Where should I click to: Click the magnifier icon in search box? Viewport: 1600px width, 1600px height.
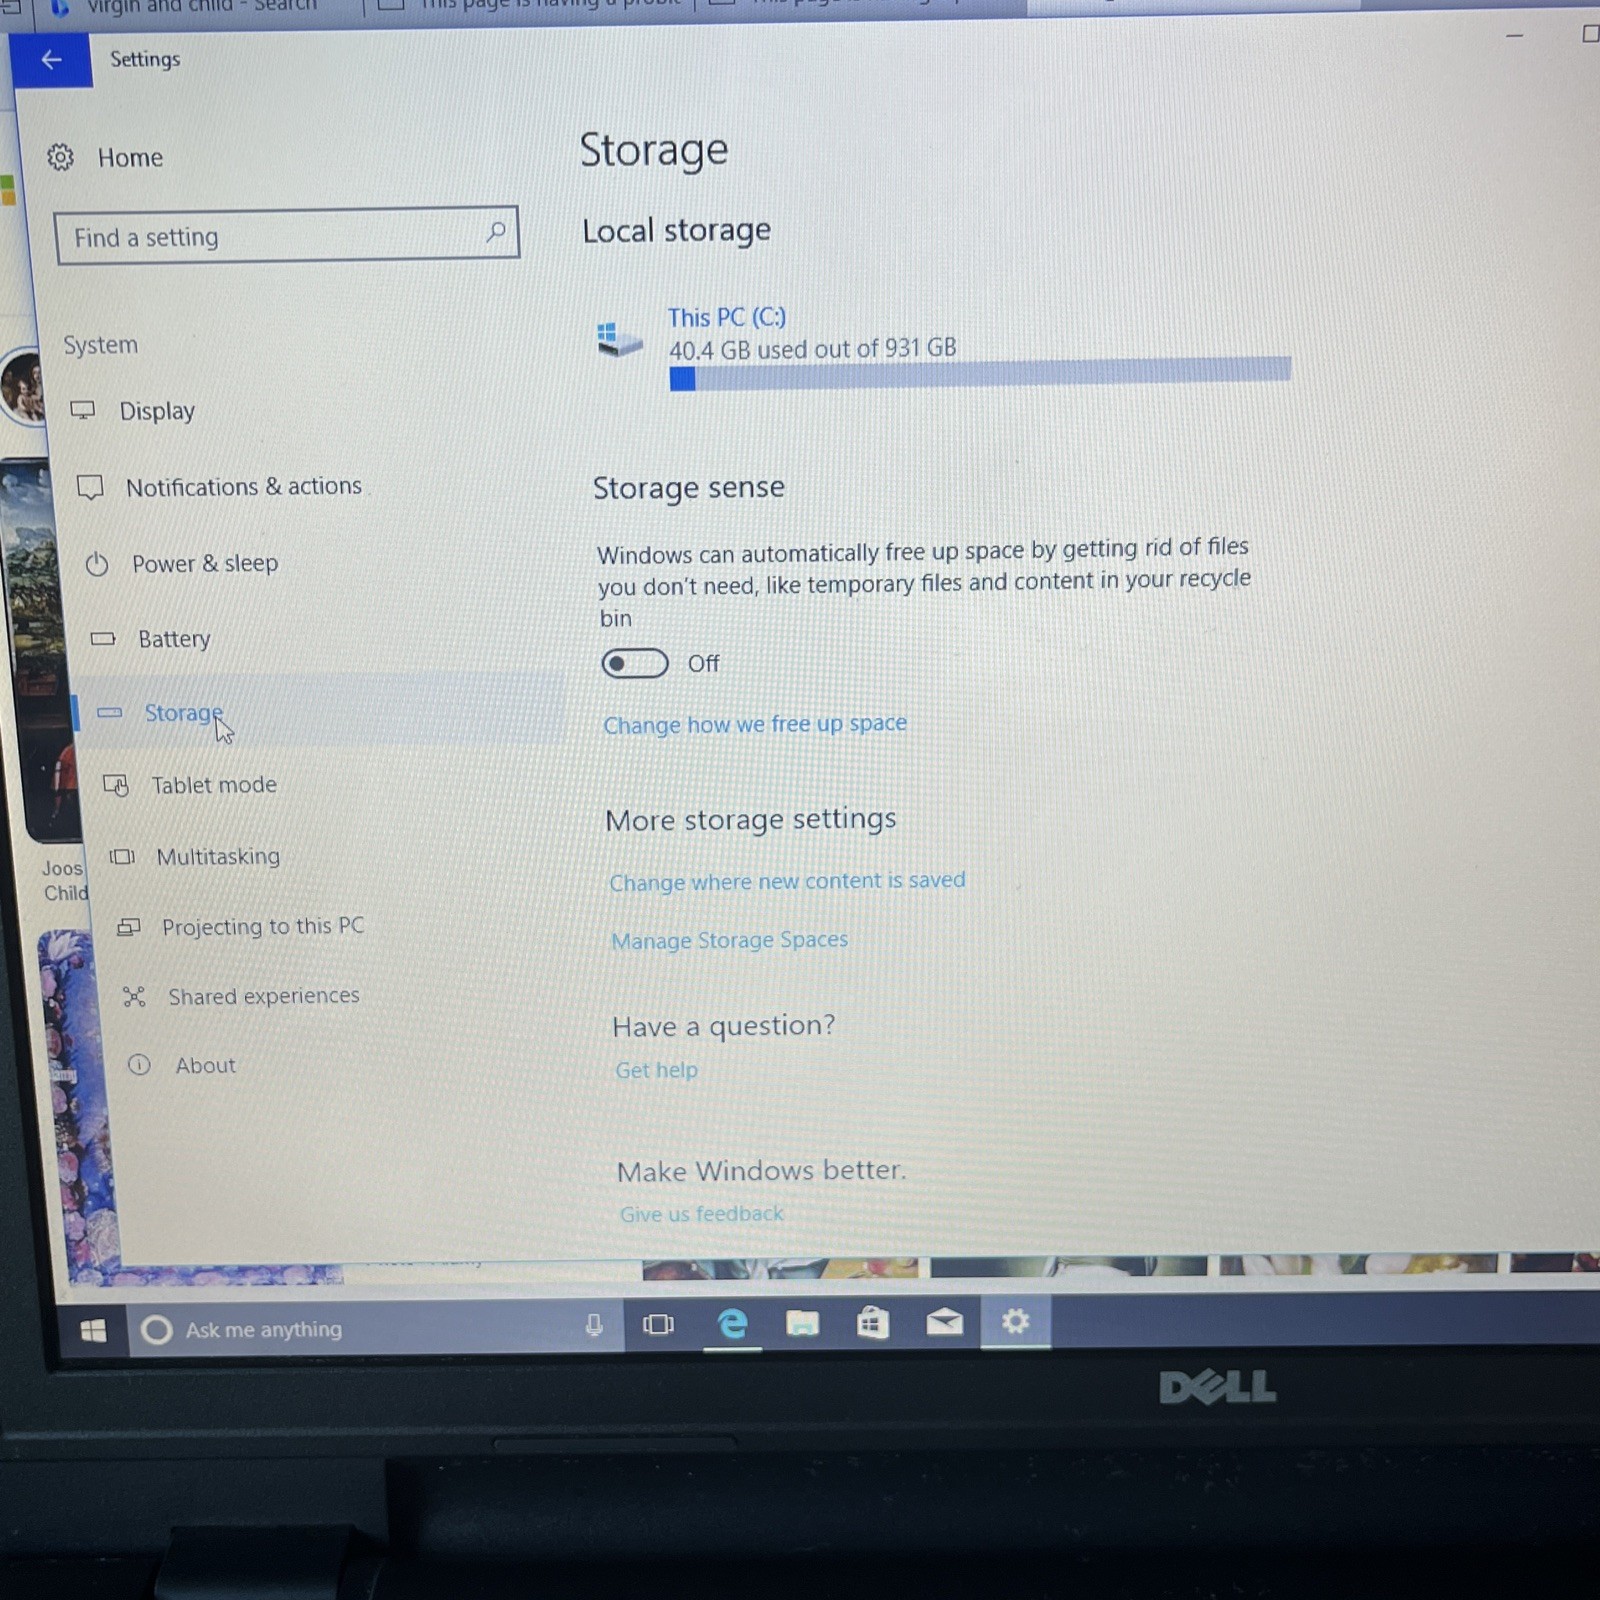pyautogui.click(x=495, y=232)
